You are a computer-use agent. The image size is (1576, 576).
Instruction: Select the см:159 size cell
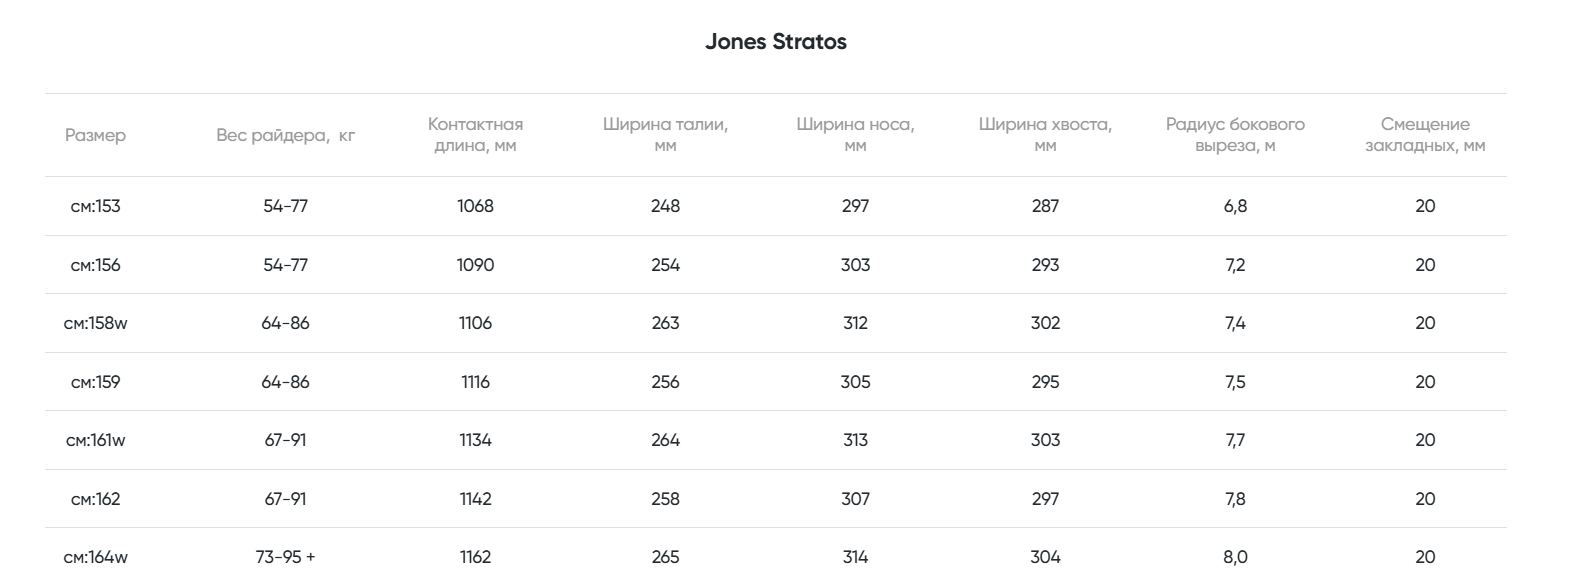pos(96,382)
